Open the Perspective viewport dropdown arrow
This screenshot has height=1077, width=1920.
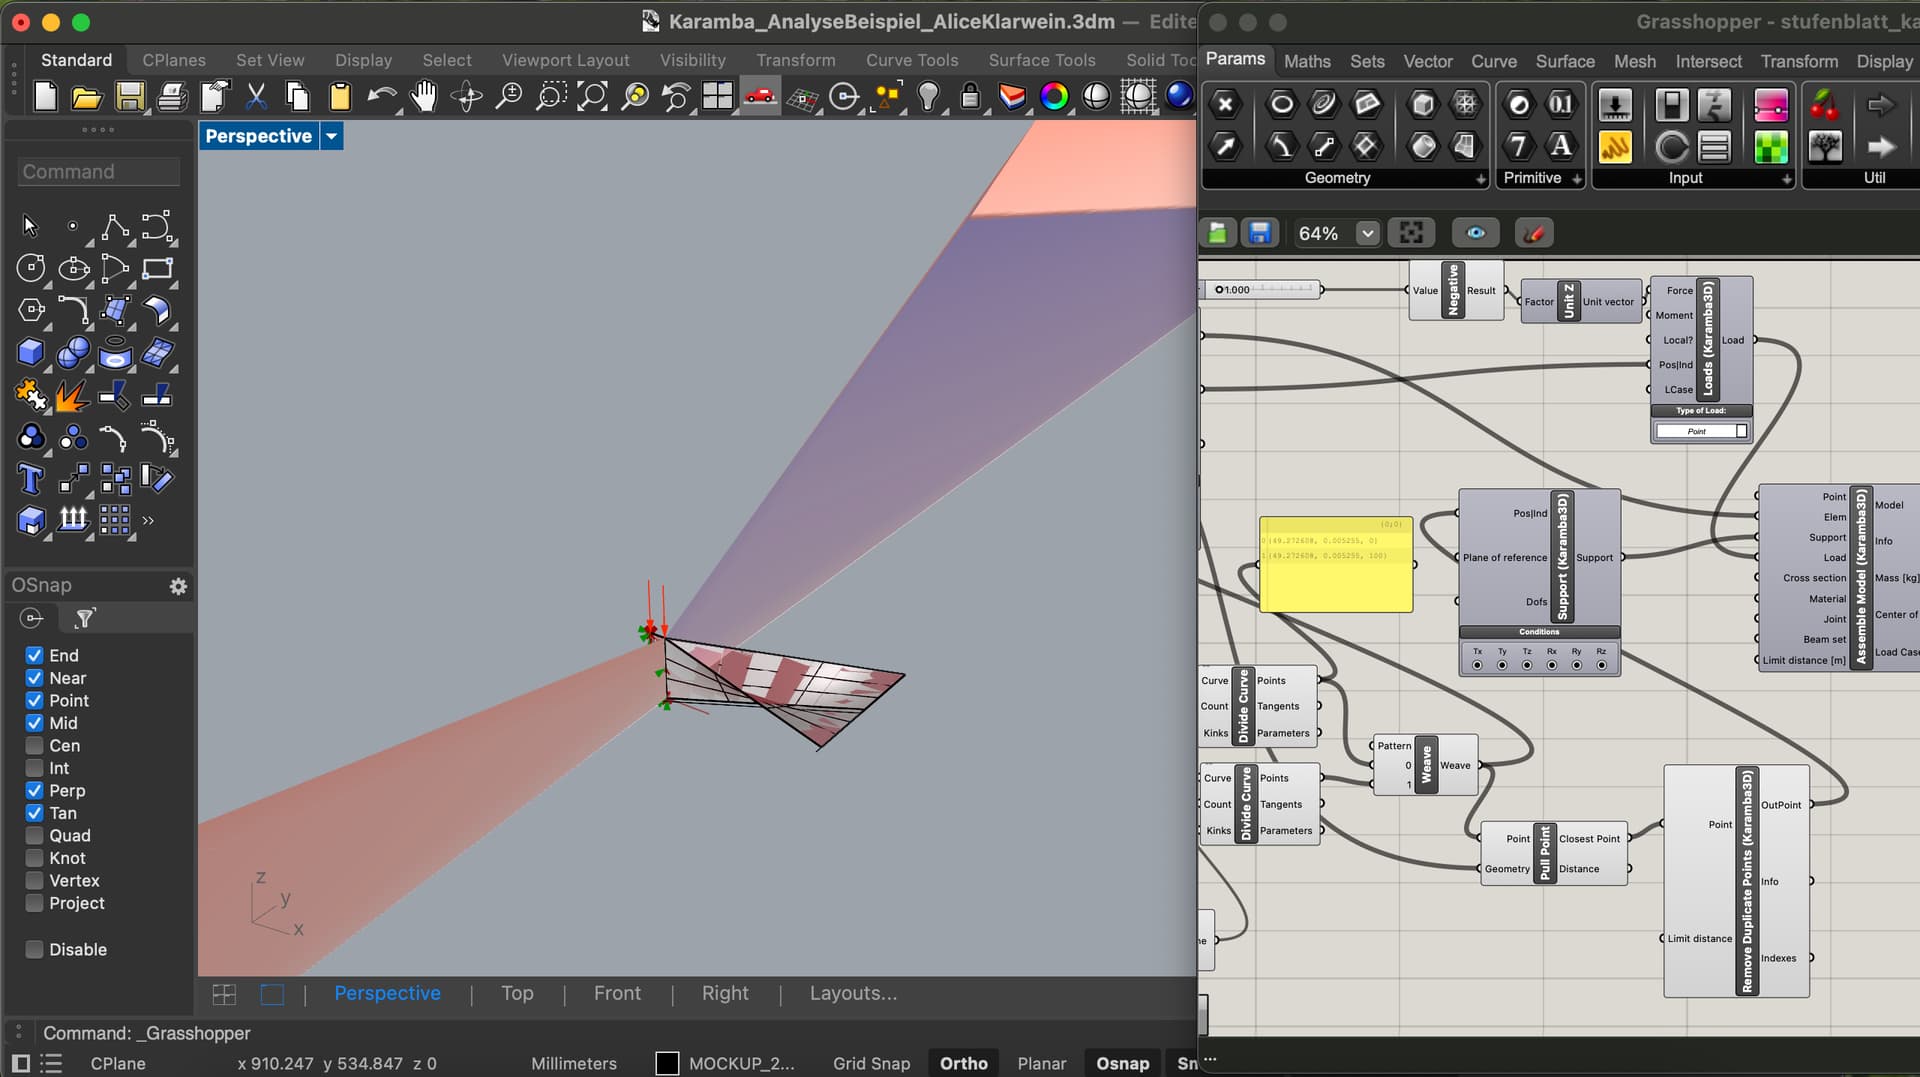point(331,136)
